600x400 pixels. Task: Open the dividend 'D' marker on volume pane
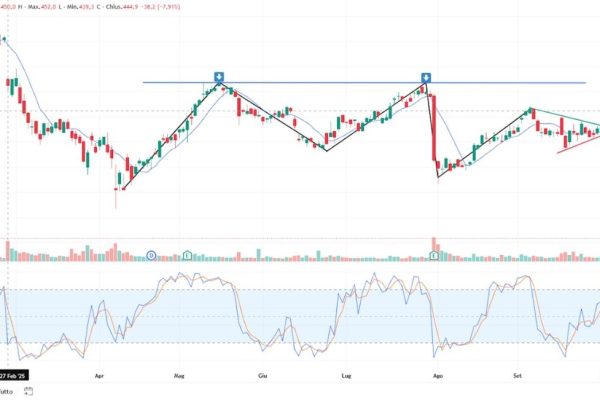(151, 256)
